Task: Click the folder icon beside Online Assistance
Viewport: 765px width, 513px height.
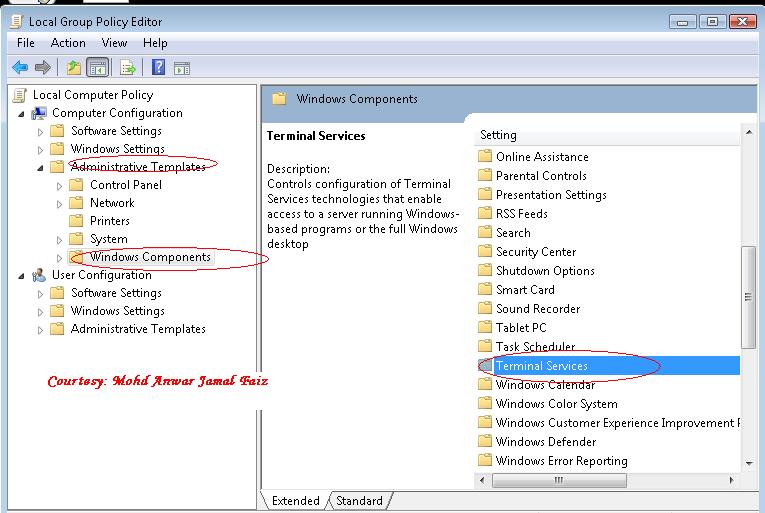Action: coord(484,157)
